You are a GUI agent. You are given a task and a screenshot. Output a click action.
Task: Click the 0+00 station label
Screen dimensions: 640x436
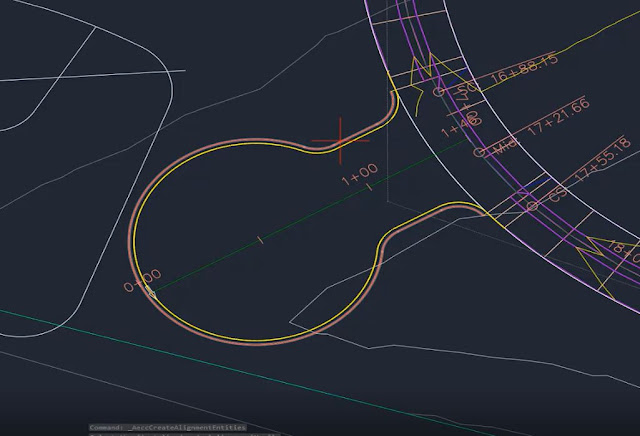click(142, 280)
